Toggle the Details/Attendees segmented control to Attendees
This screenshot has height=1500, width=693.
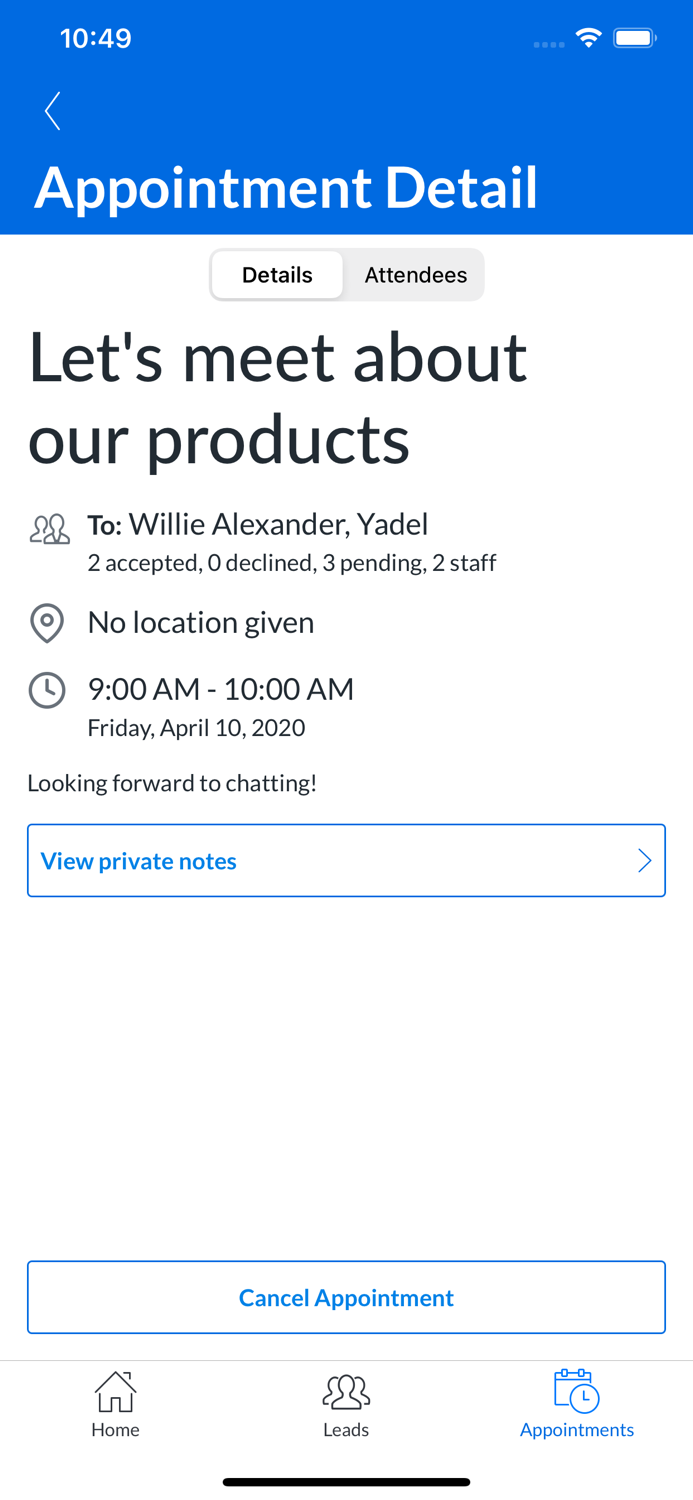tap(415, 274)
